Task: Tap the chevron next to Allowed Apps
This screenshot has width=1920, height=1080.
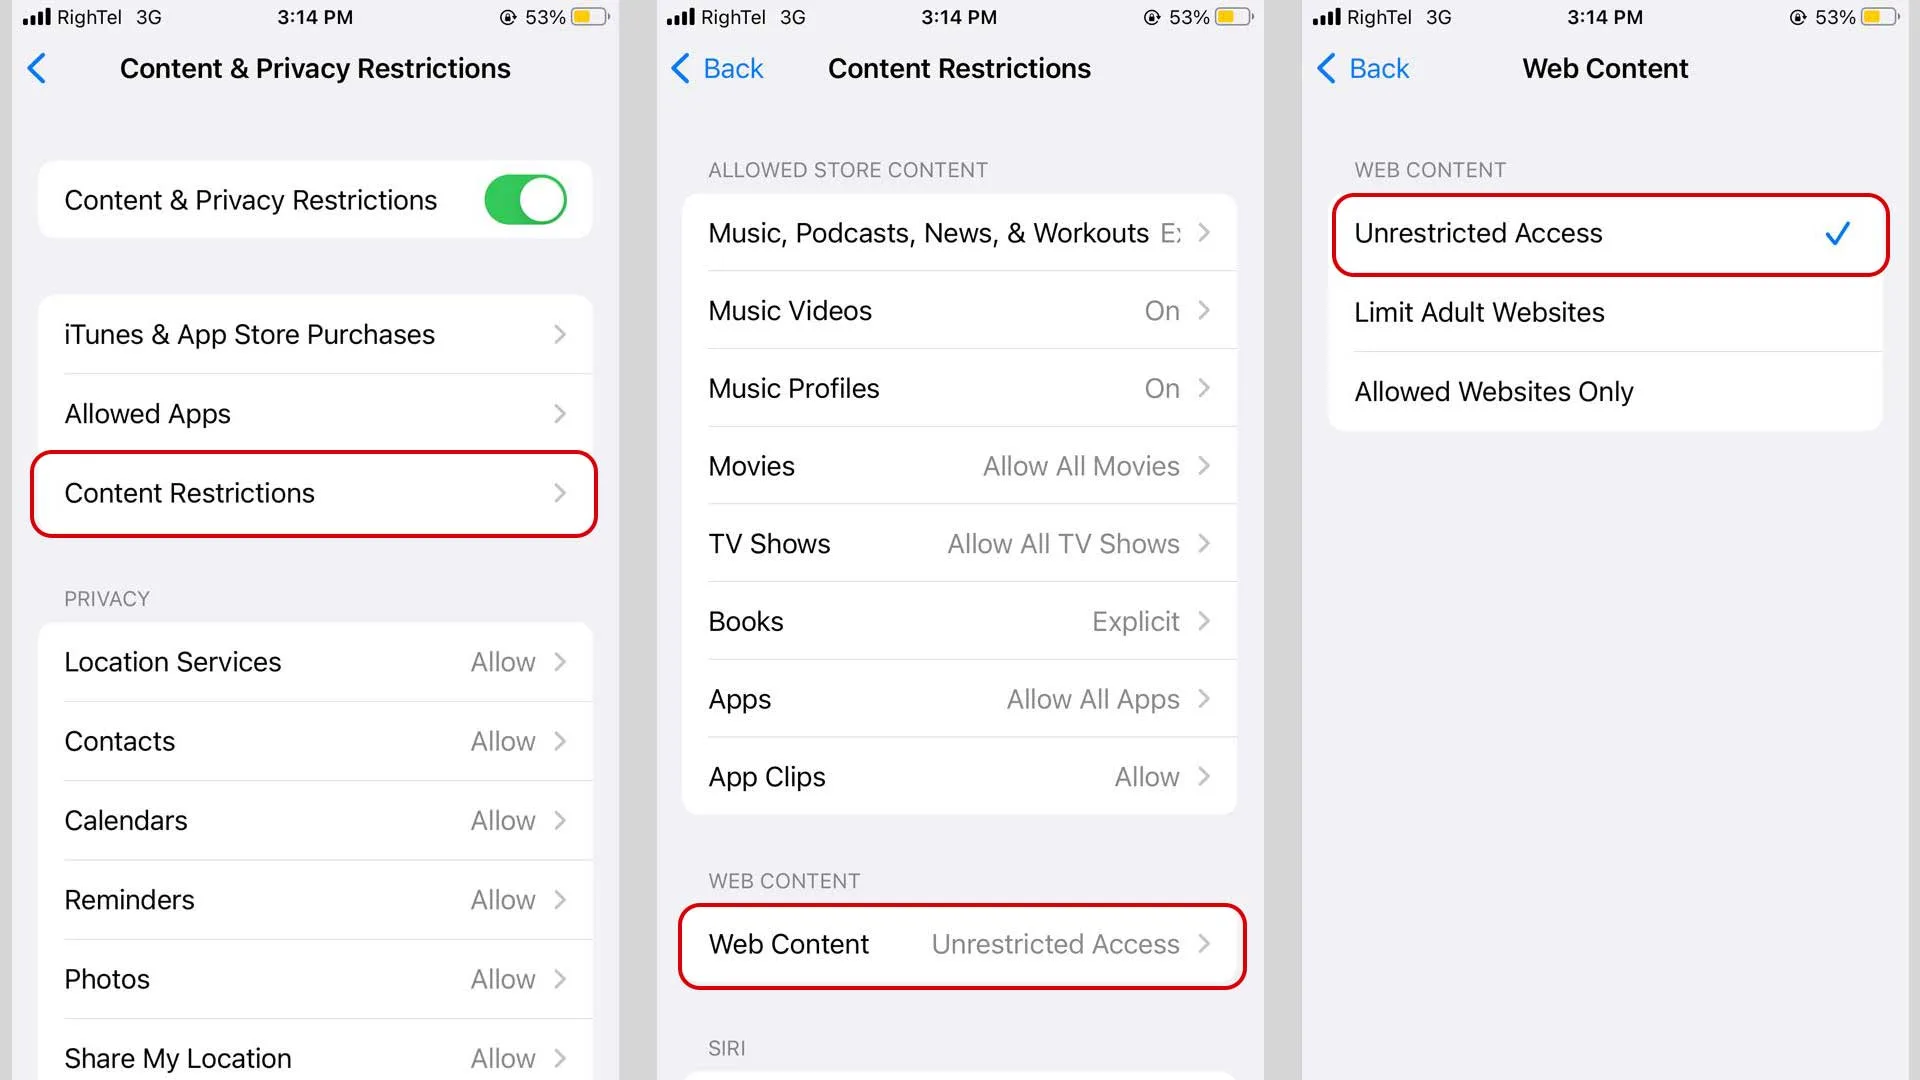Action: coord(560,413)
